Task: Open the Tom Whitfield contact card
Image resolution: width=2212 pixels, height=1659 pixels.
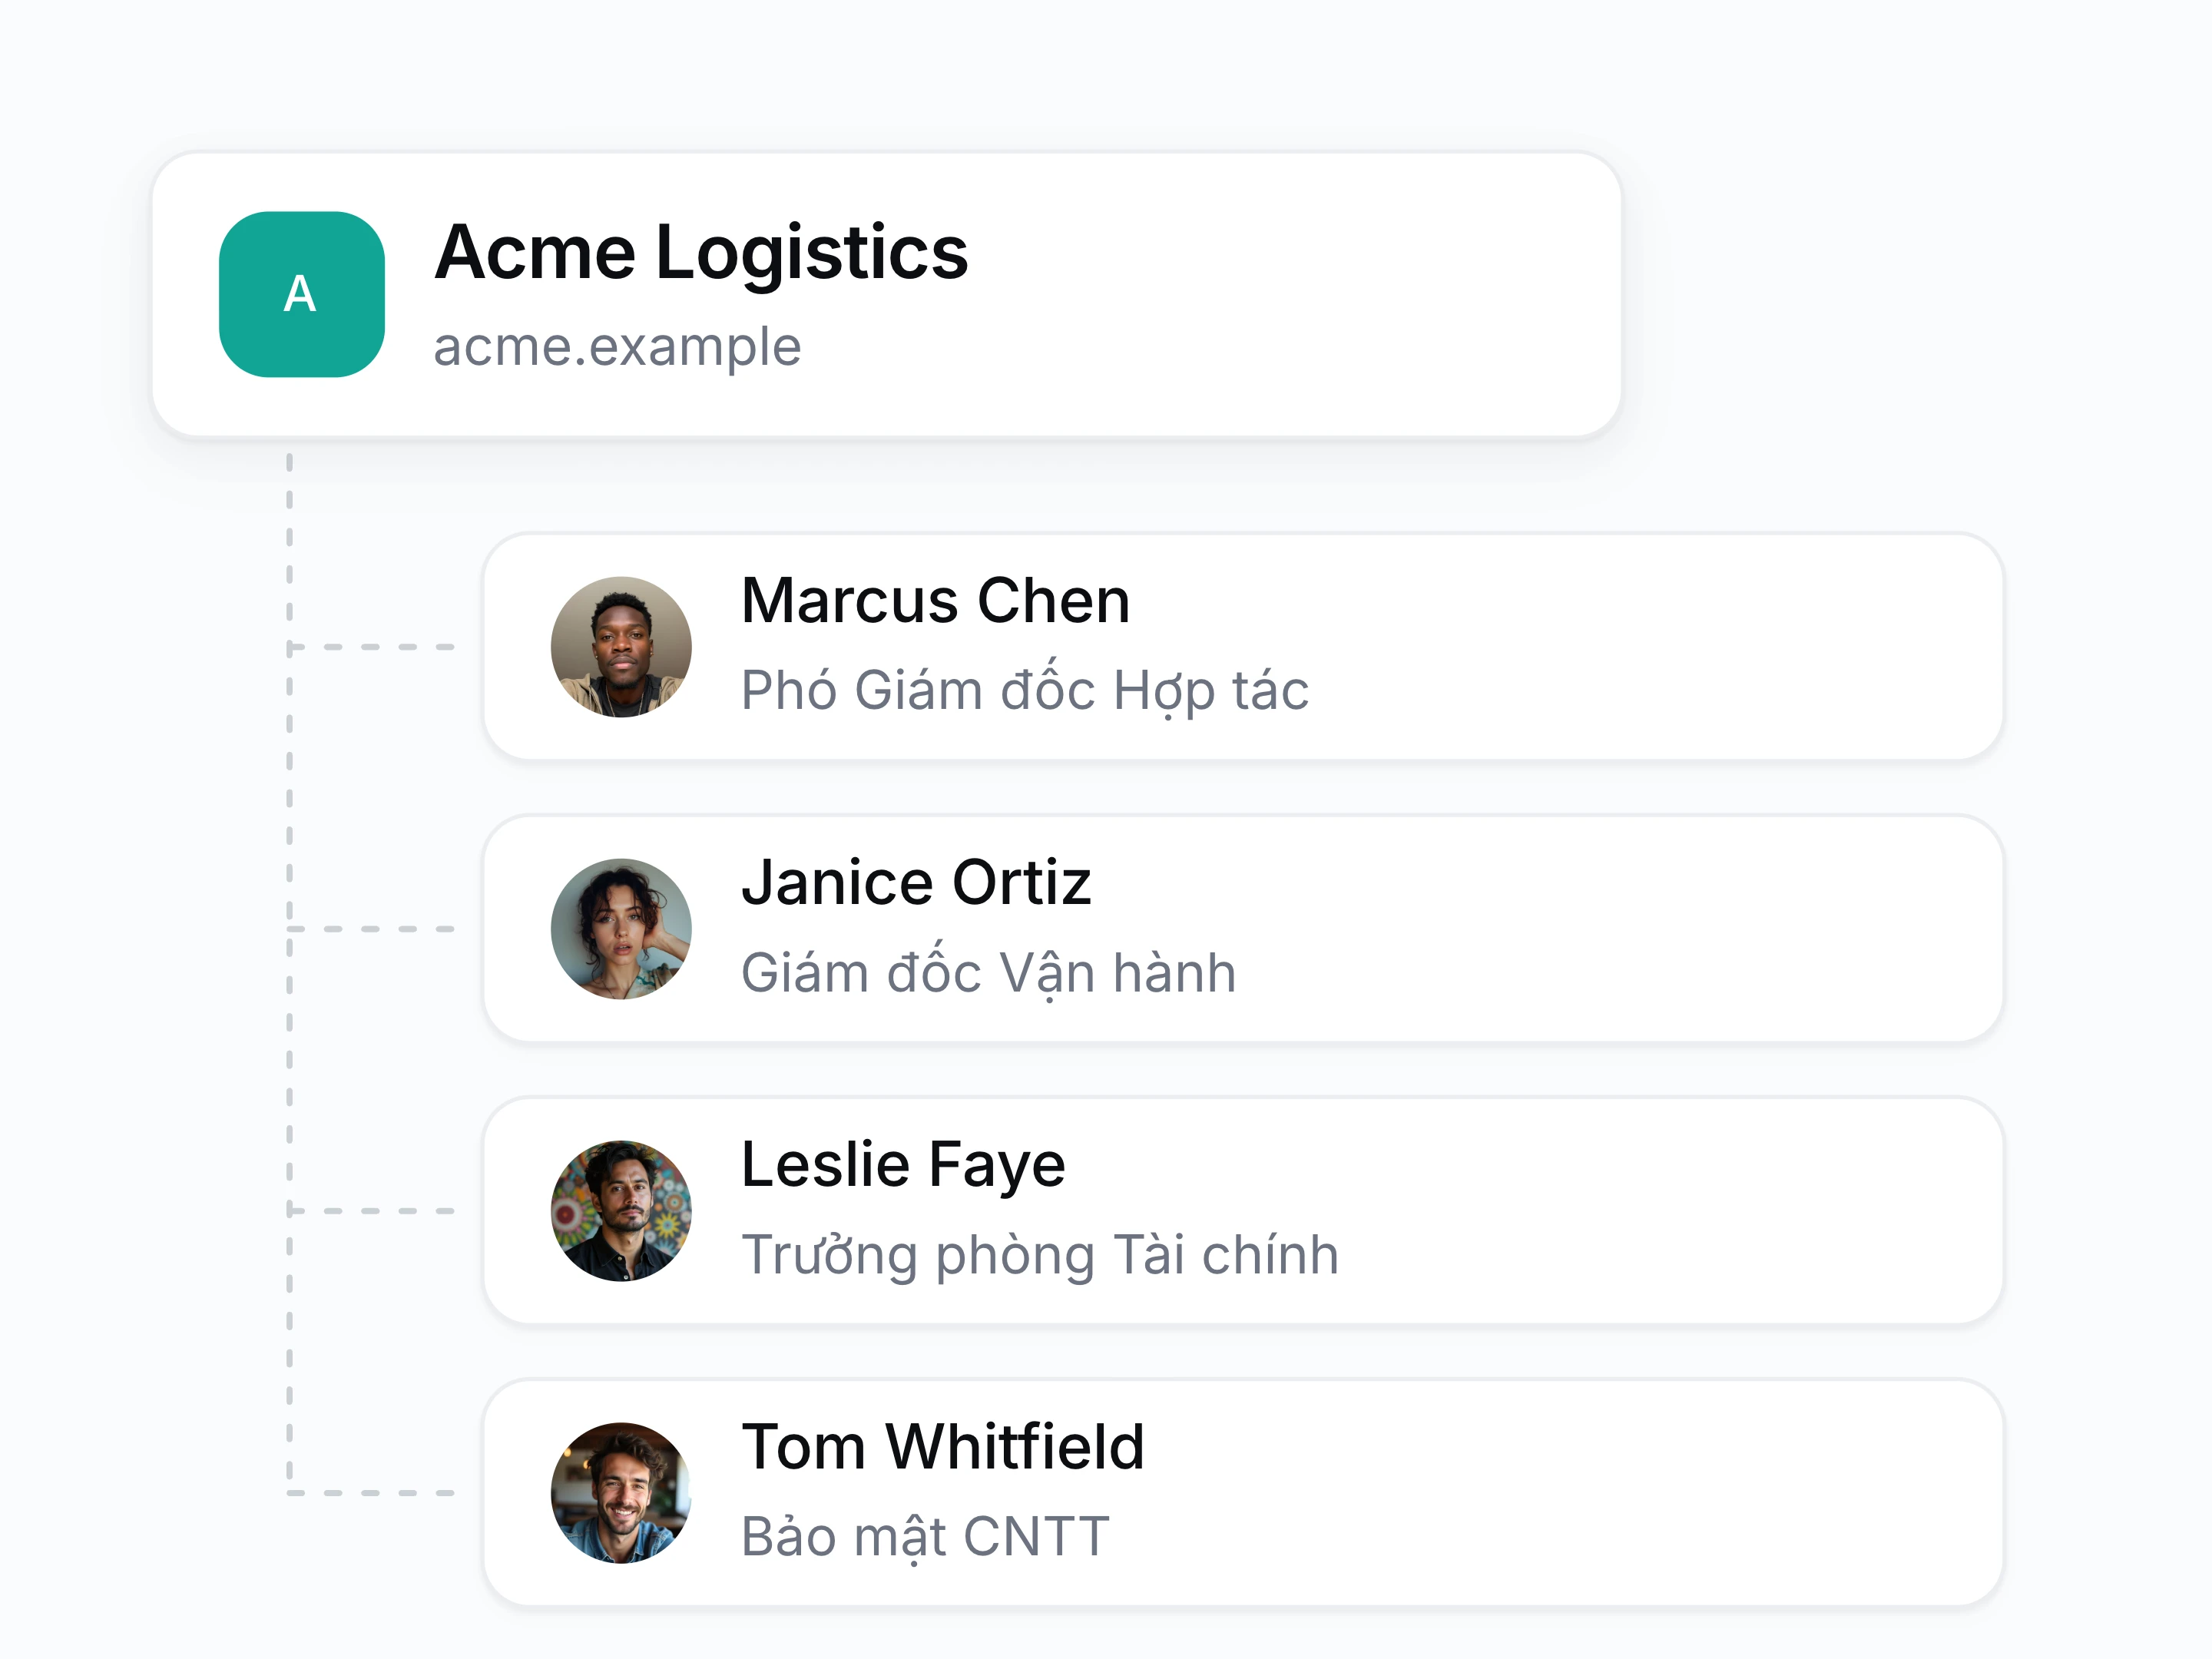Action: (1243, 1493)
